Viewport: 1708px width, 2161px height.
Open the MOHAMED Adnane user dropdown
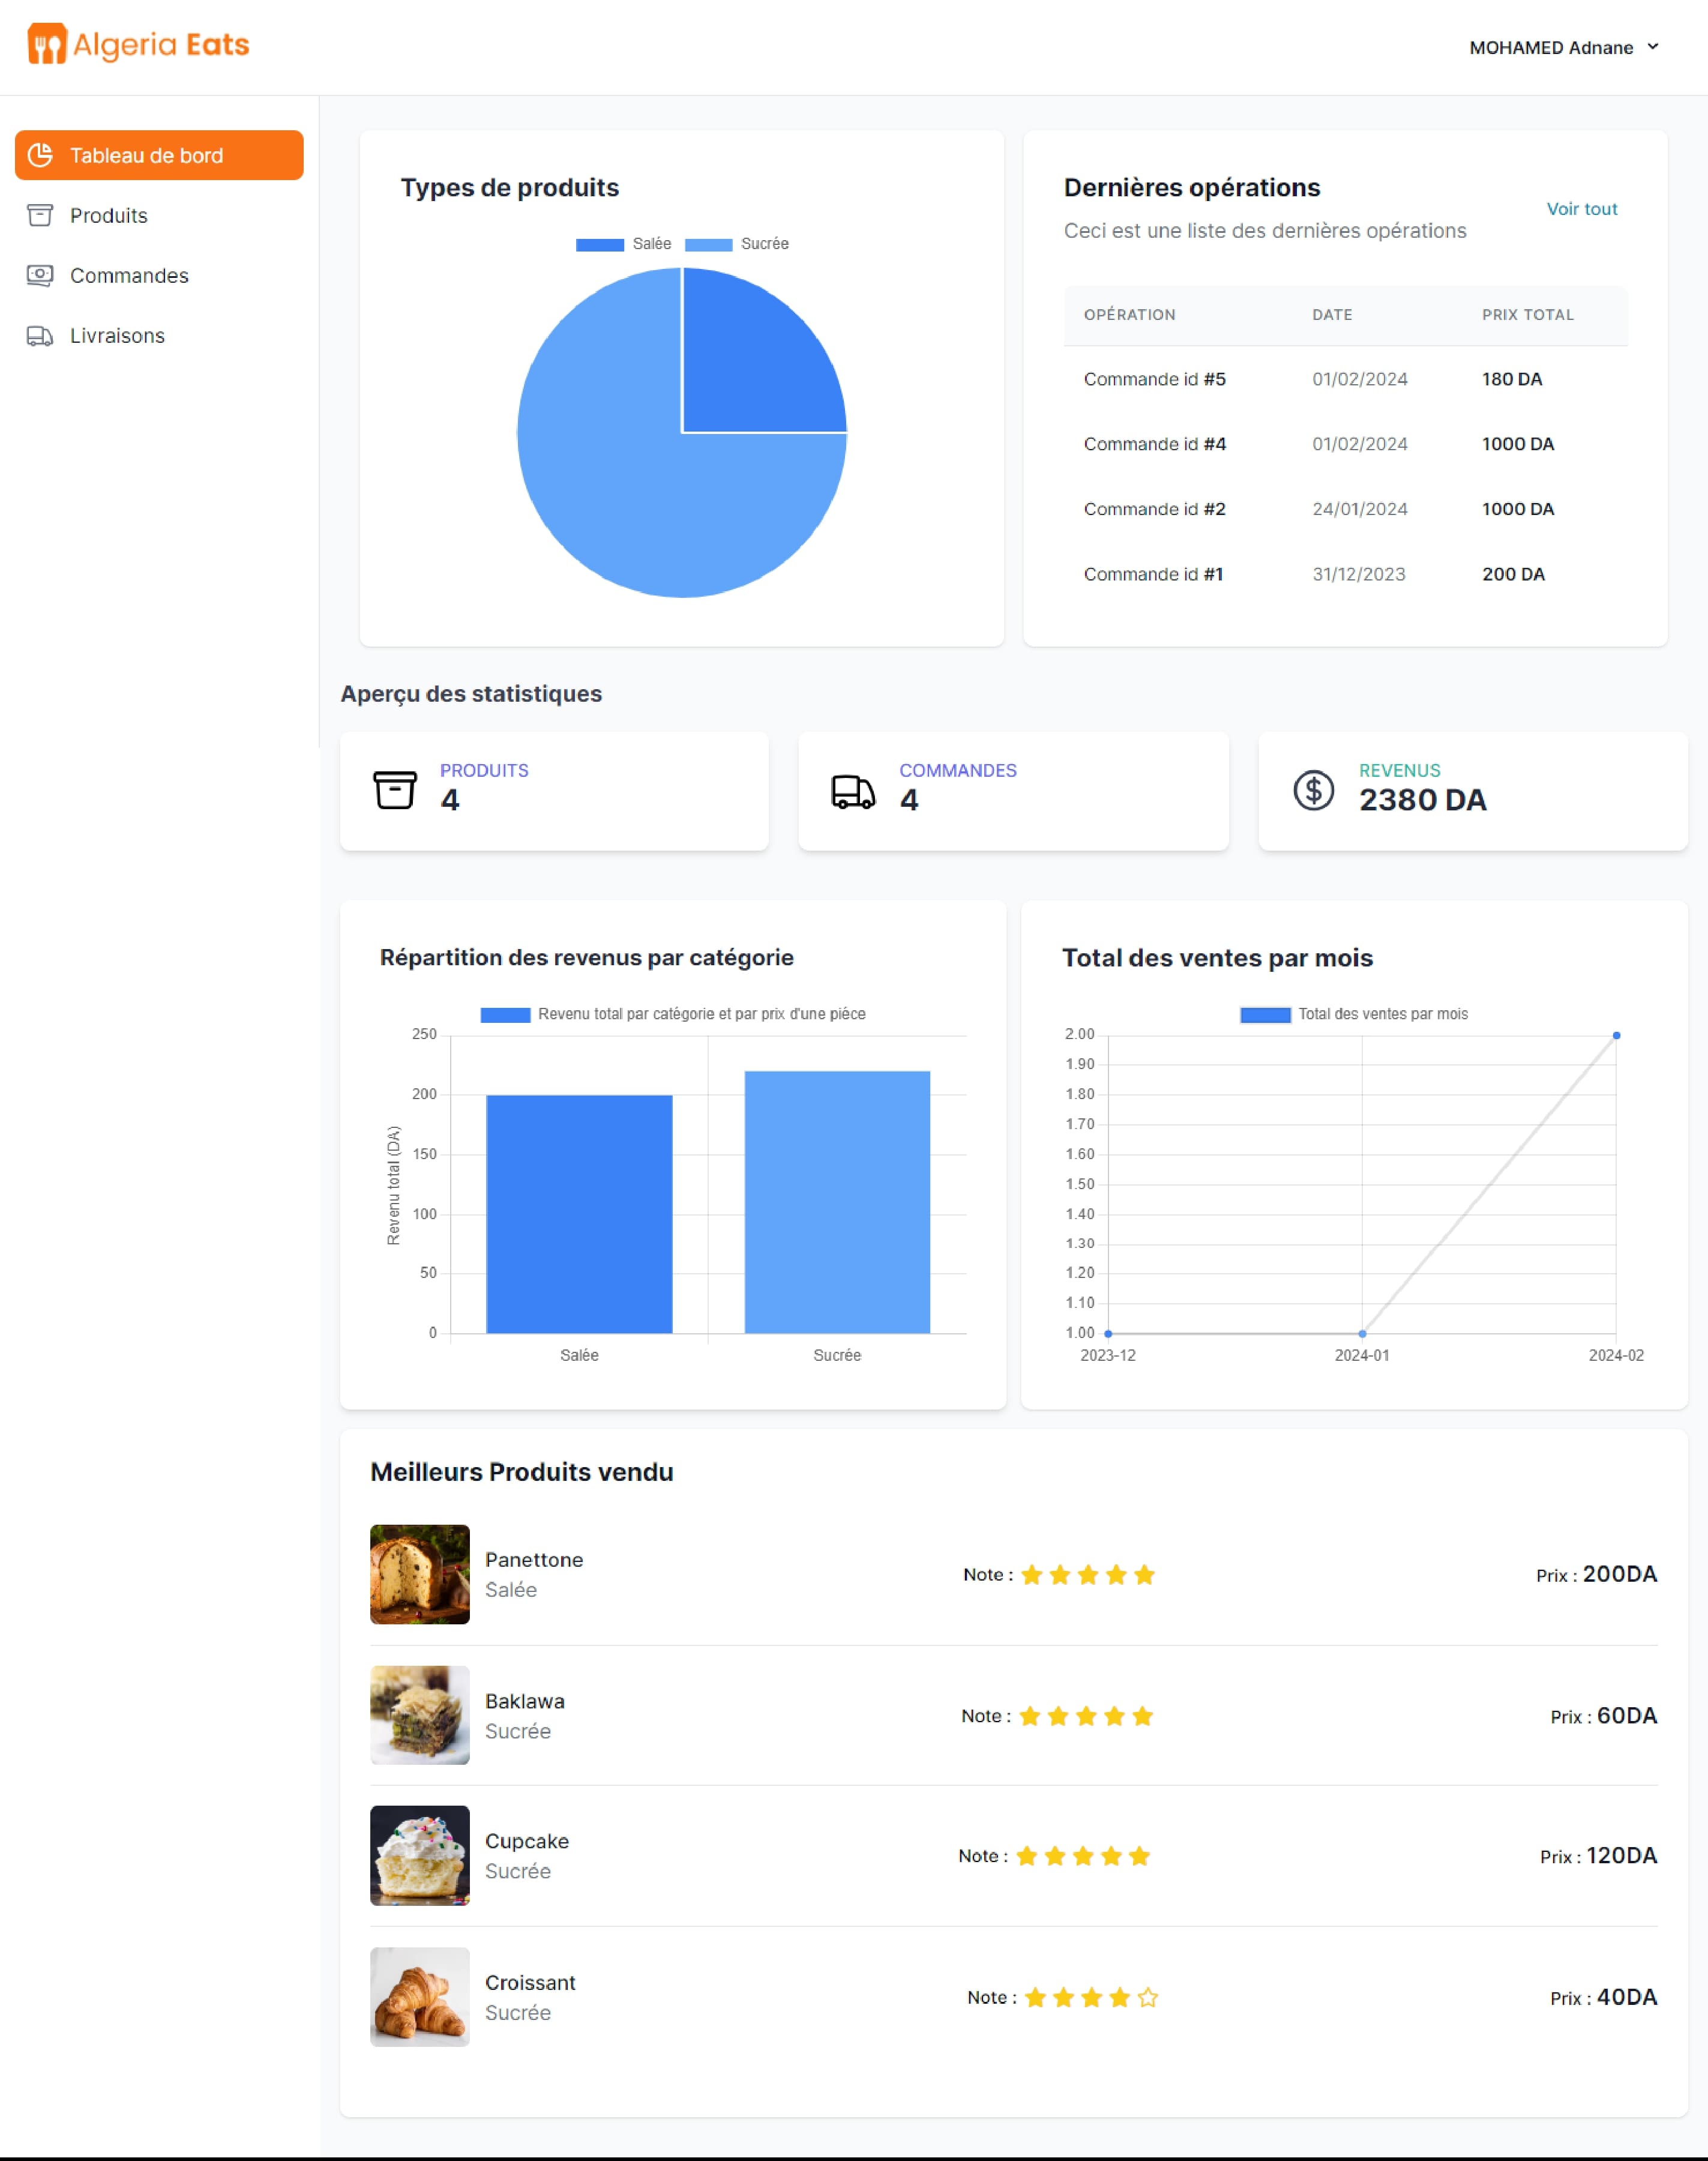pyautogui.click(x=1551, y=48)
